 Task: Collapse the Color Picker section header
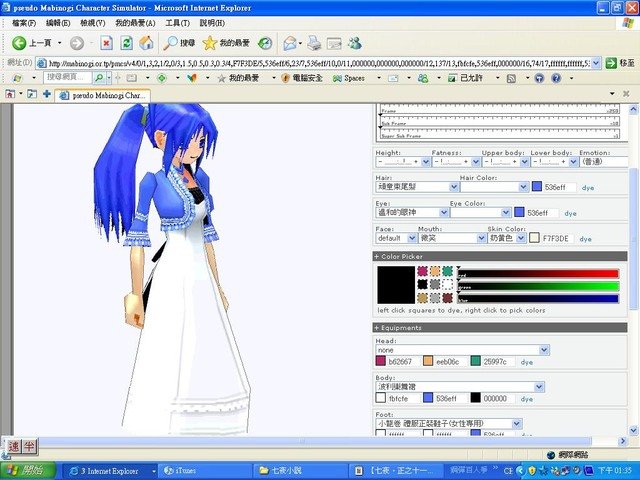pyautogui.click(x=500, y=256)
